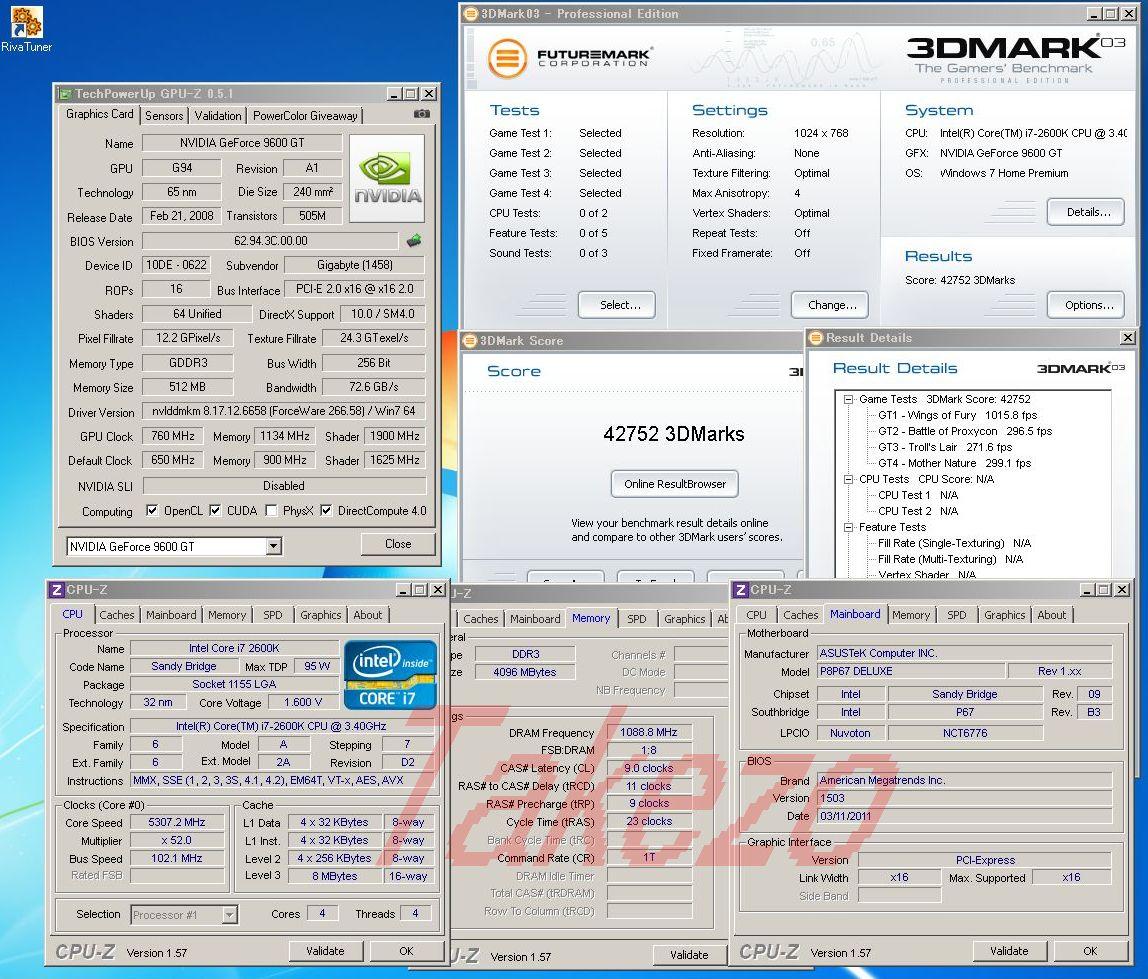The image size is (1148, 979).
Task: Click the GPU-Z screenshot camera icon
Action: tap(421, 114)
